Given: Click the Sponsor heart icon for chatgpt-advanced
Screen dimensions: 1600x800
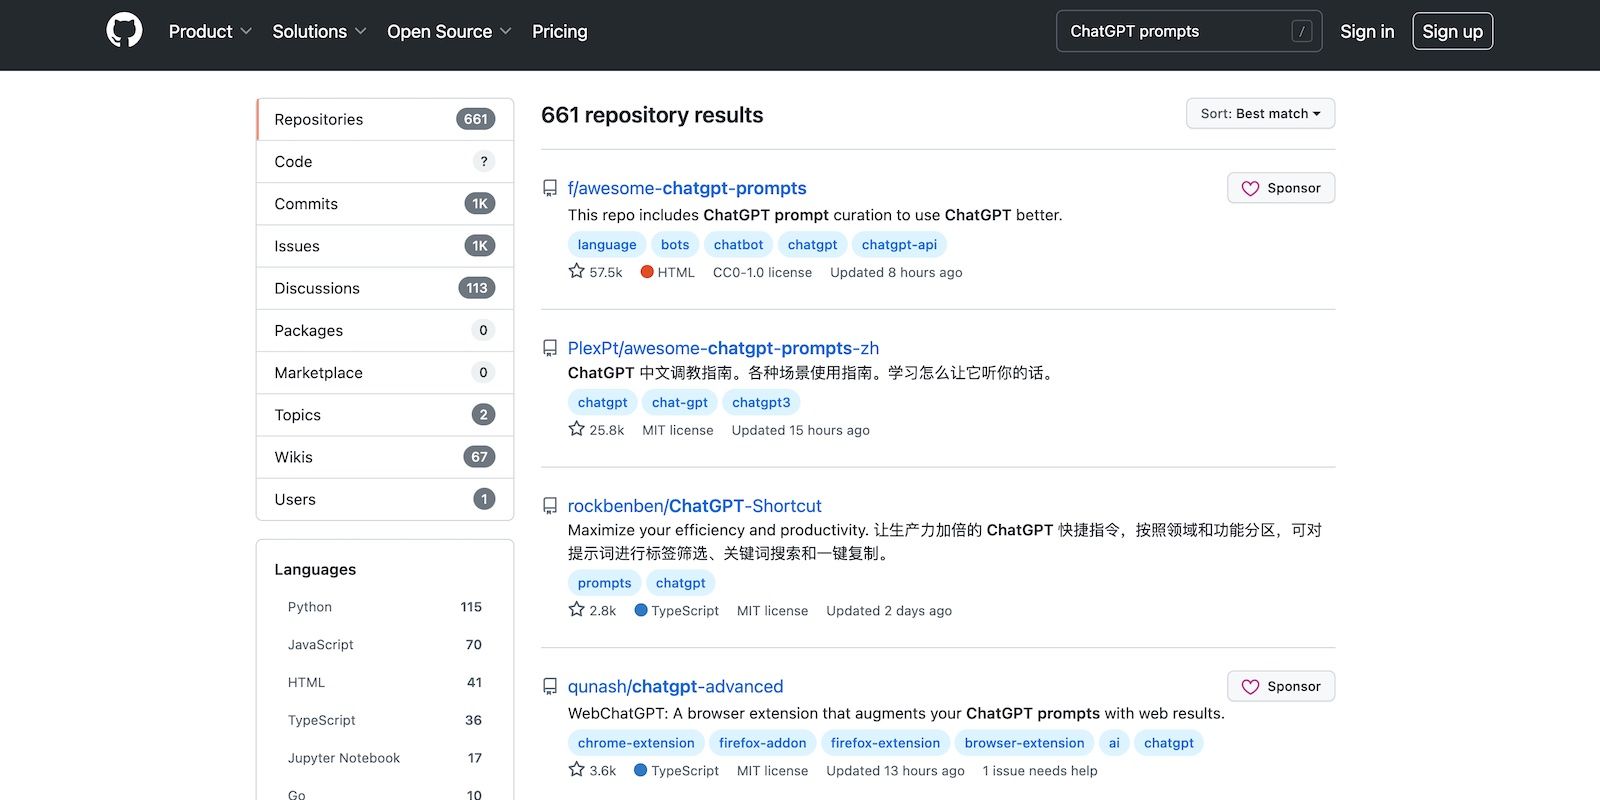Looking at the screenshot, I should pos(1250,686).
